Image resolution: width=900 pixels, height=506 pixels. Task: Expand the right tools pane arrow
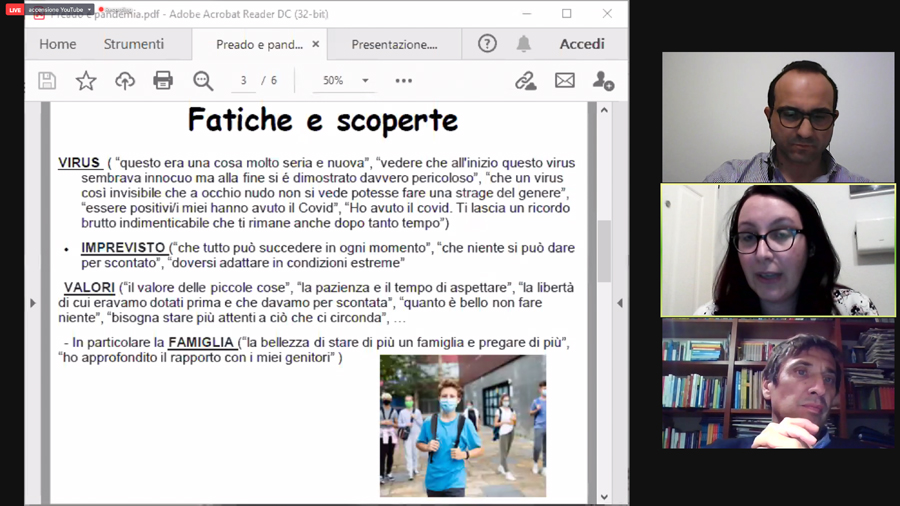619,302
